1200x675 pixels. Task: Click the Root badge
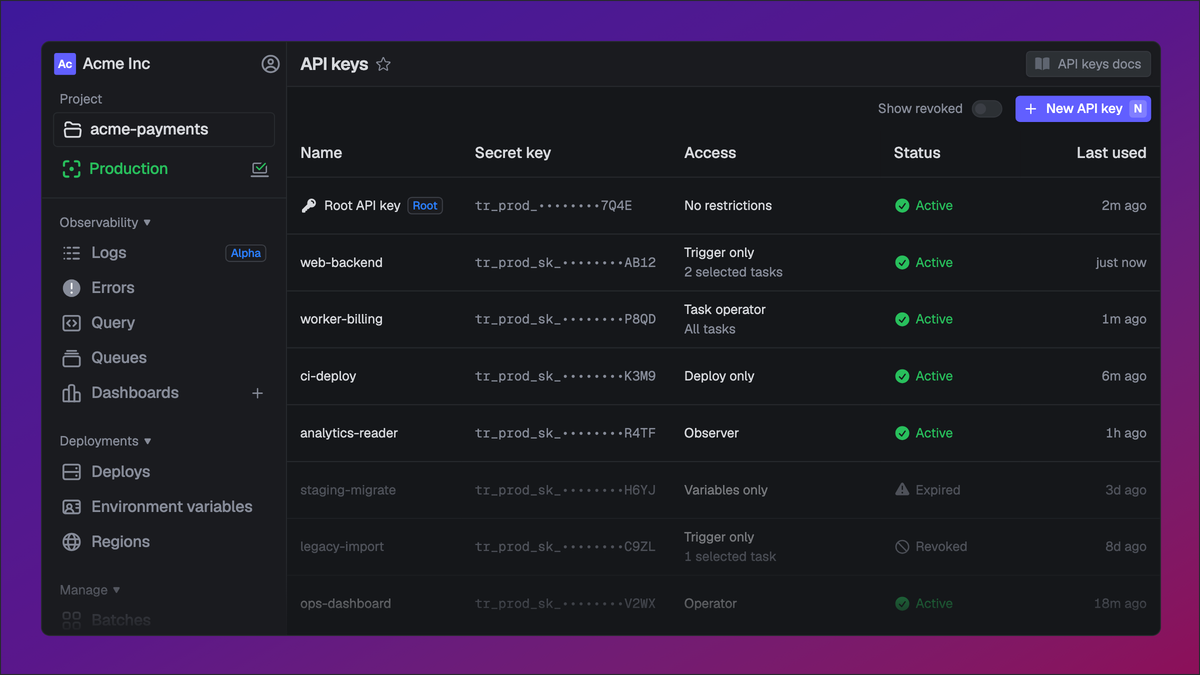(x=425, y=206)
